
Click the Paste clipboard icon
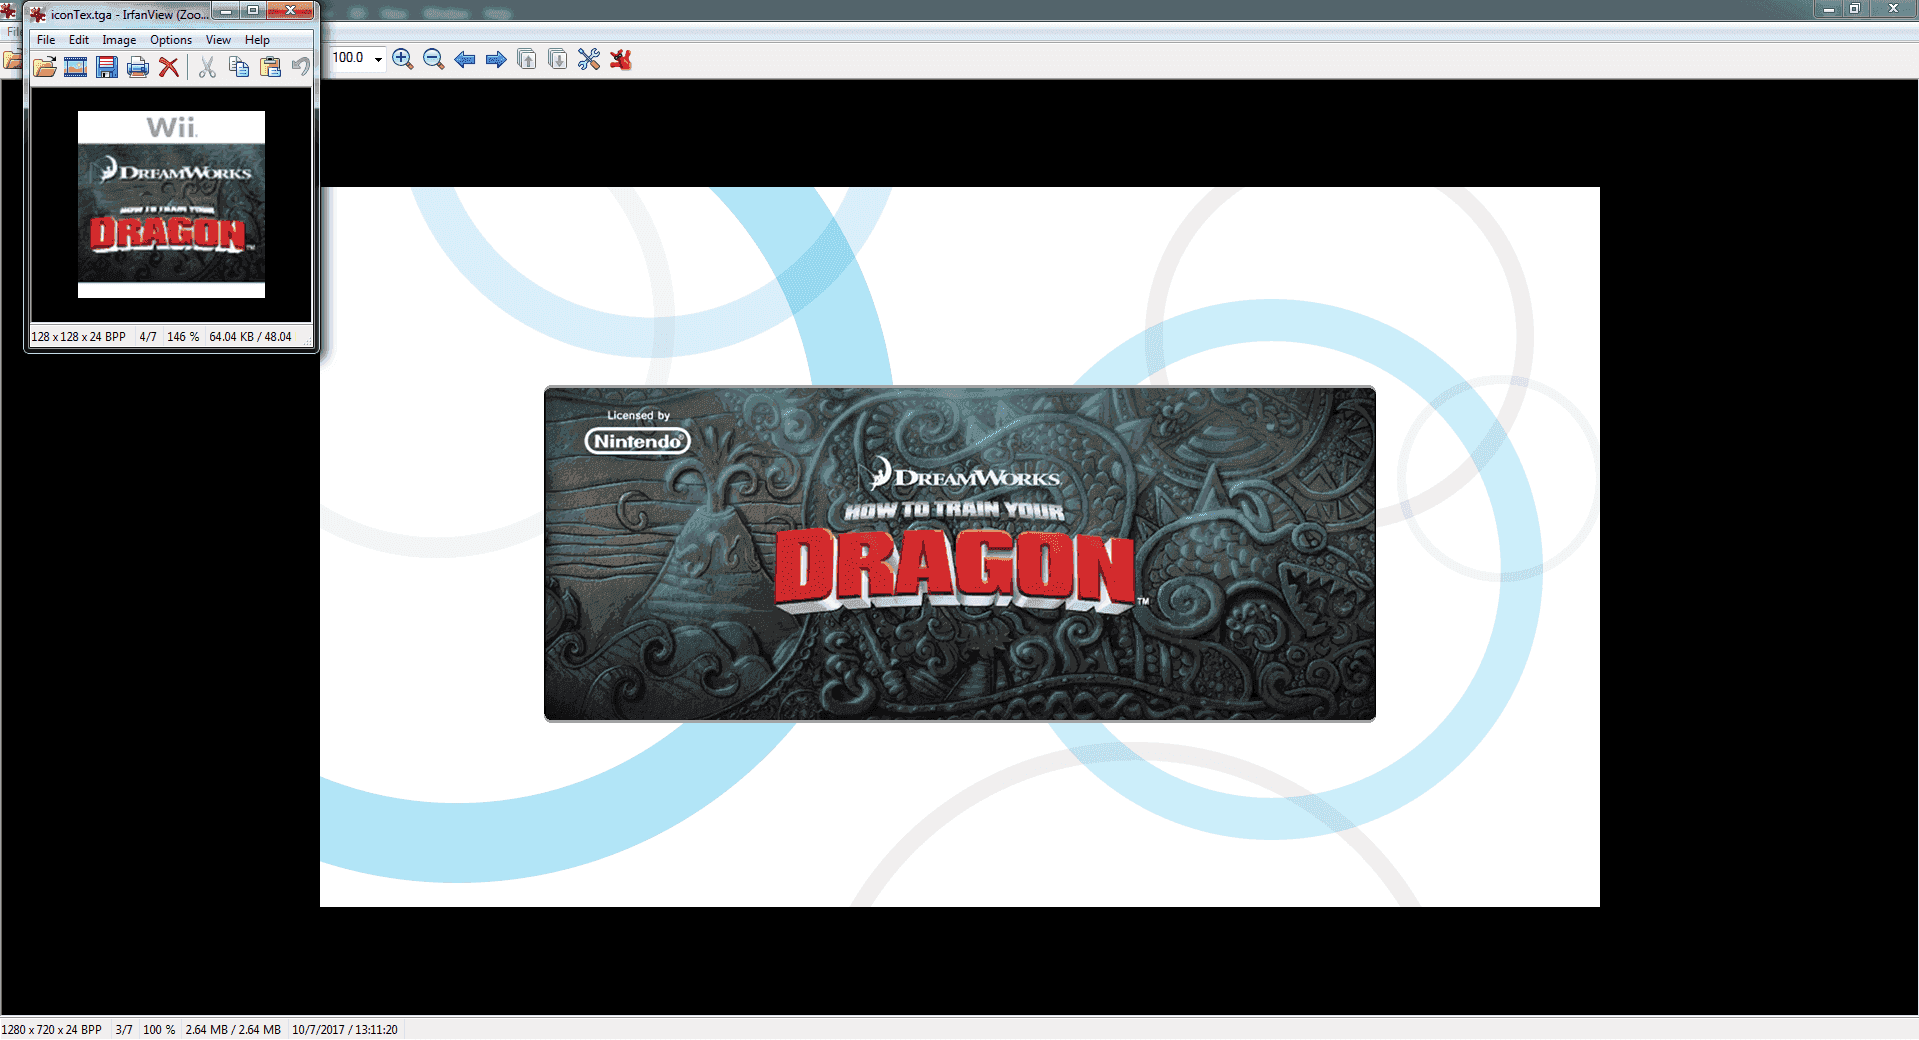click(270, 67)
